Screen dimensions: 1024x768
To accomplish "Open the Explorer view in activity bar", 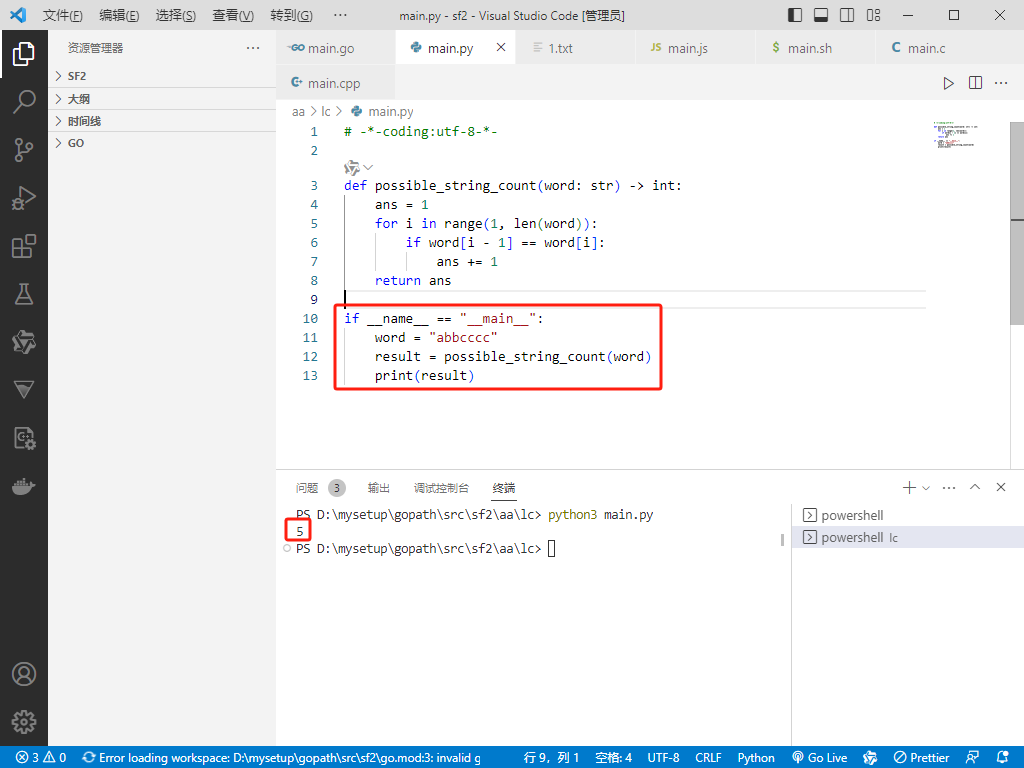I will pos(24,54).
